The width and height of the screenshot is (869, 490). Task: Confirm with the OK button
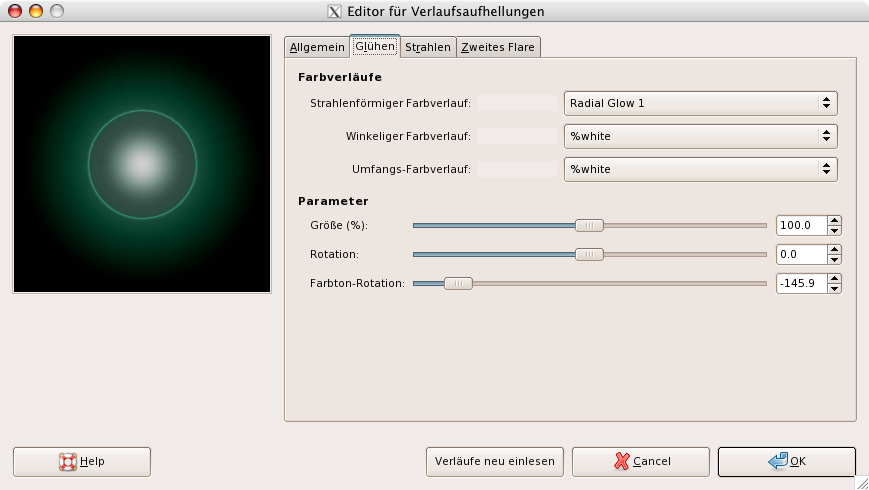pyautogui.click(x=786, y=461)
